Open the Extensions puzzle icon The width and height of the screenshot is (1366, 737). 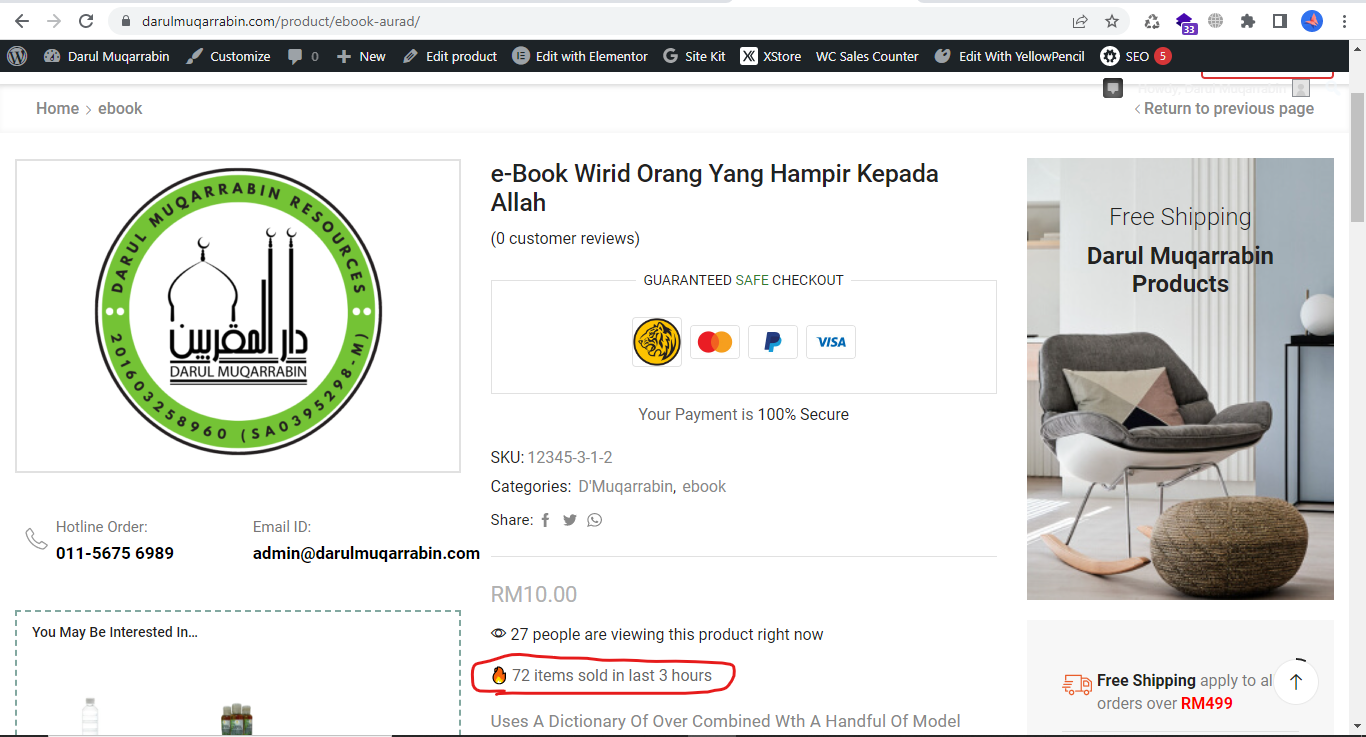pyautogui.click(x=1247, y=21)
